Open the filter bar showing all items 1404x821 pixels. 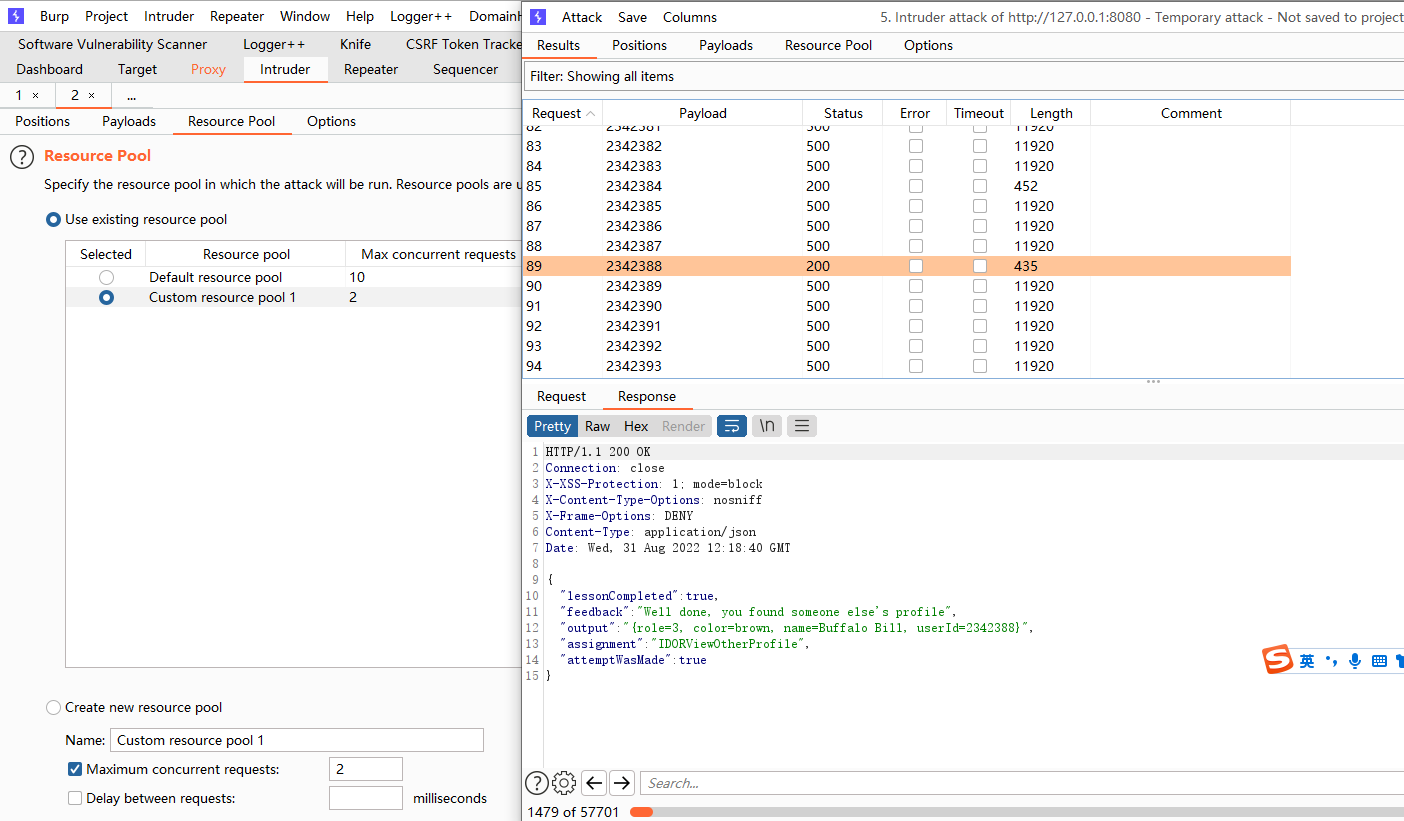point(963,76)
